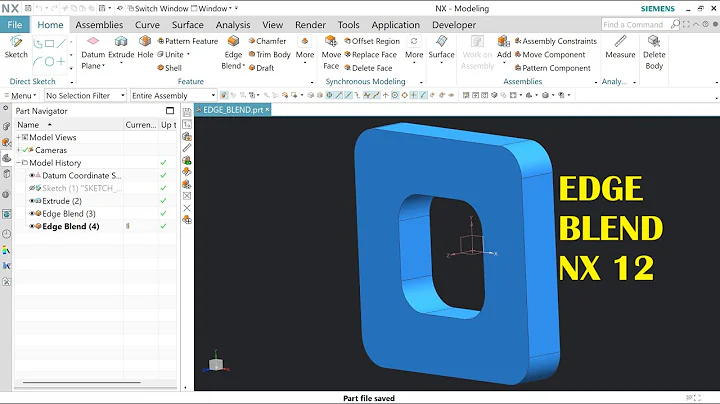Click the Unite command
Screen dimensions: 720x404
pos(171,54)
